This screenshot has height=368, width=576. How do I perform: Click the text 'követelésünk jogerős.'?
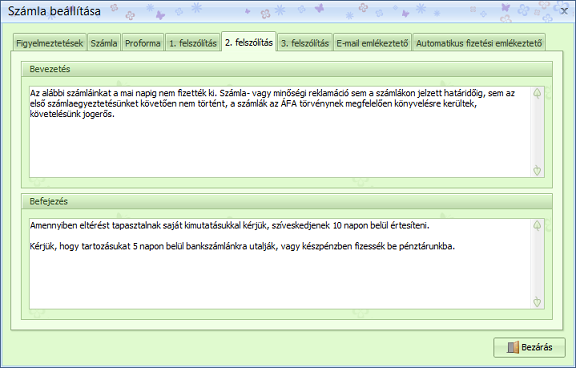(72, 114)
